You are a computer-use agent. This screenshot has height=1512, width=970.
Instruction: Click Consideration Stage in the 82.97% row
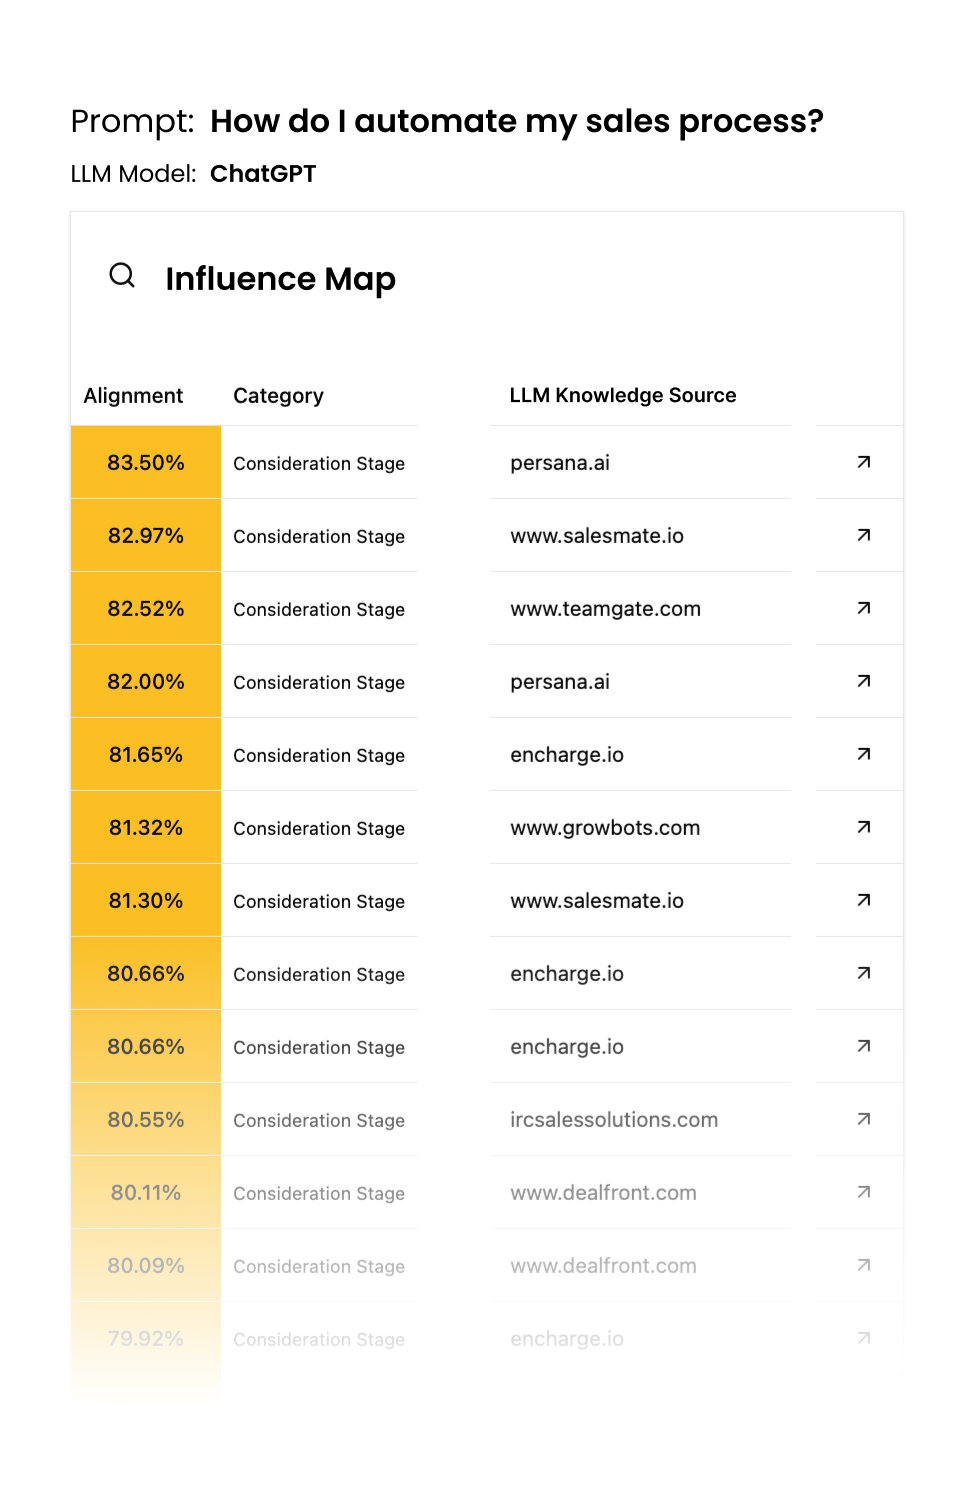[x=319, y=537]
